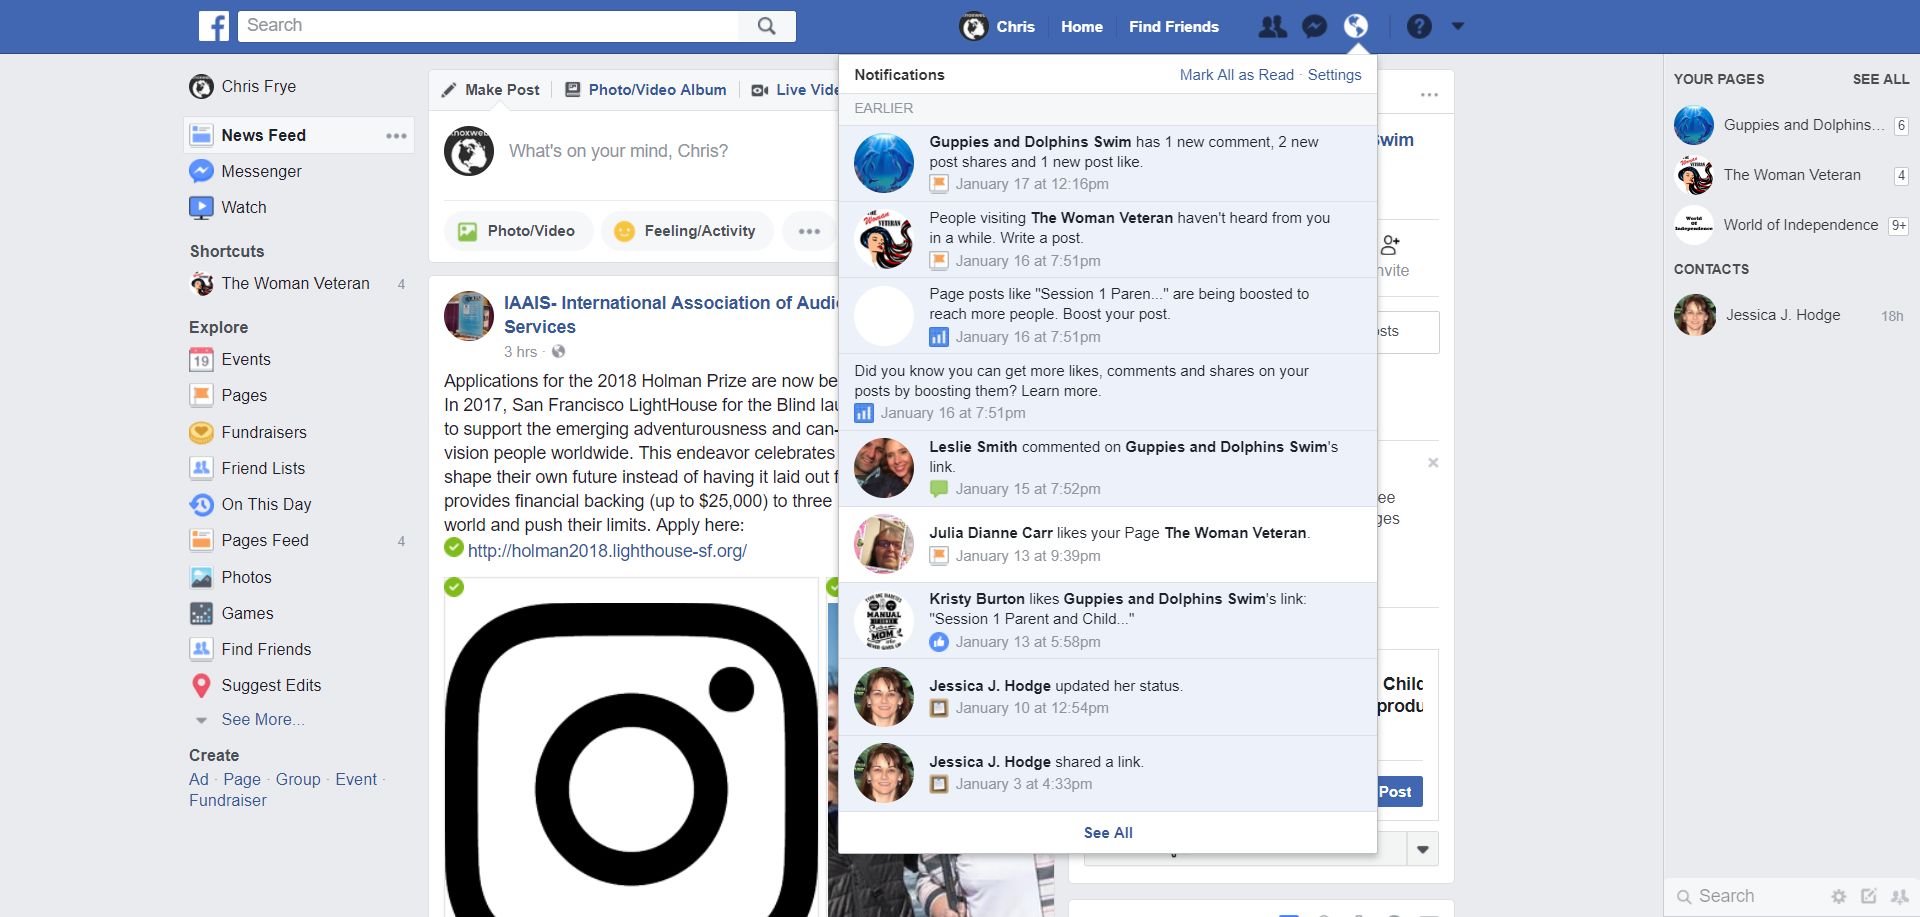Expand See More in Explore
The height and width of the screenshot is (917, 1920).
pos(263,720)
